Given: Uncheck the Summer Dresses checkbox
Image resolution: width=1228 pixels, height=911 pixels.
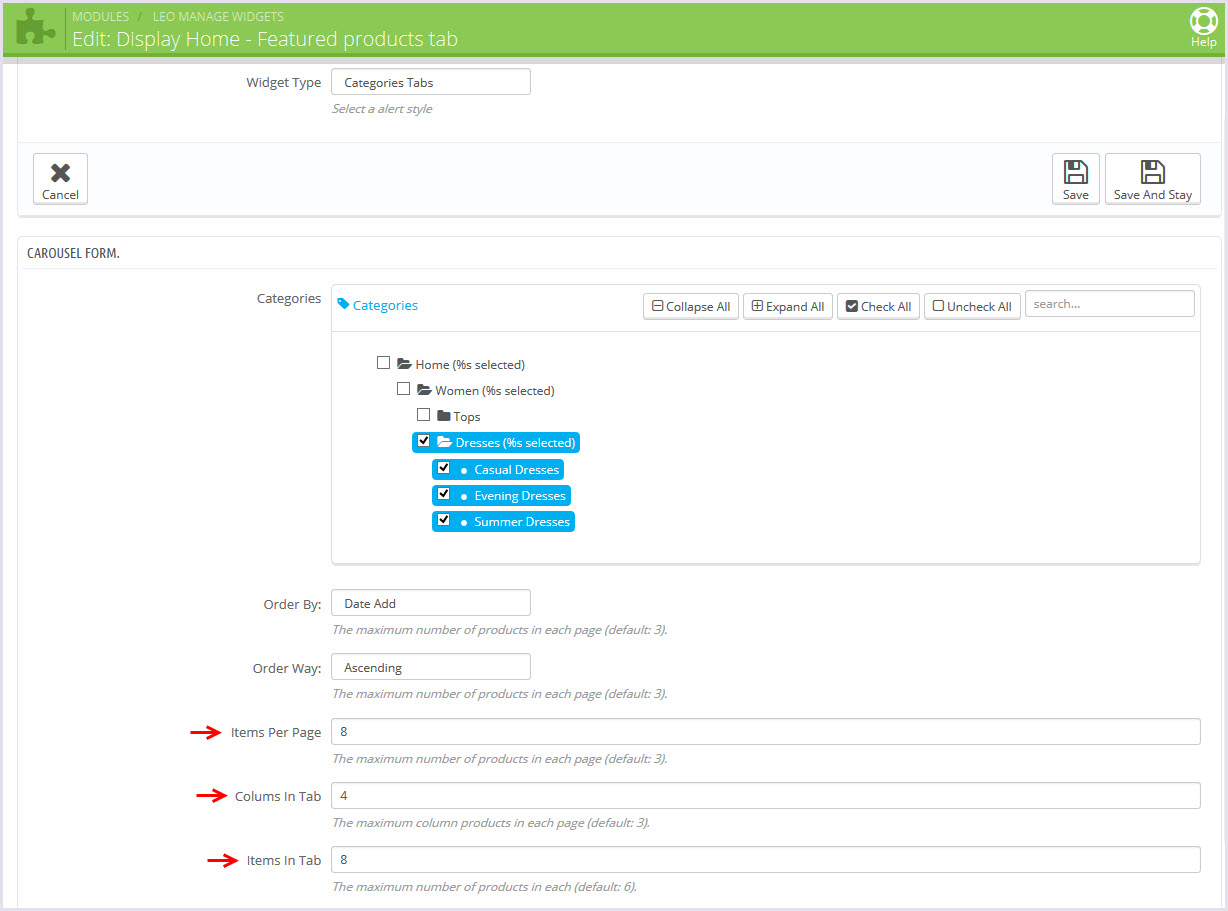Looking at the screenshot, I should tap(443, 520).
